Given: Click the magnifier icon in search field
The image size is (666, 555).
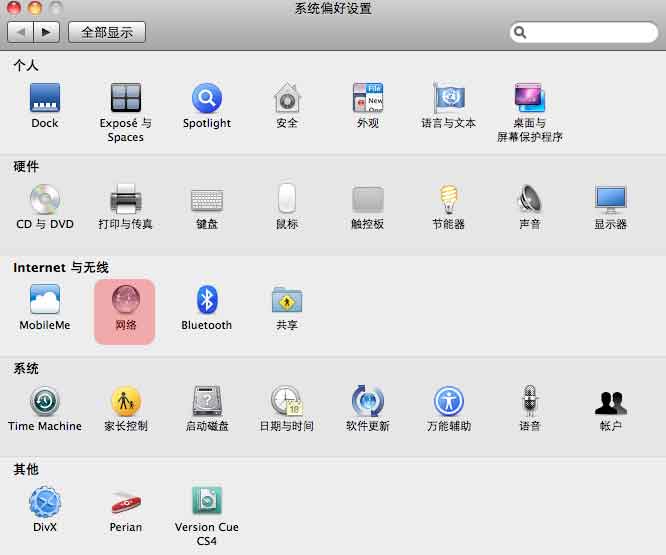Looking at the screenshot, I should pos(520,32).
